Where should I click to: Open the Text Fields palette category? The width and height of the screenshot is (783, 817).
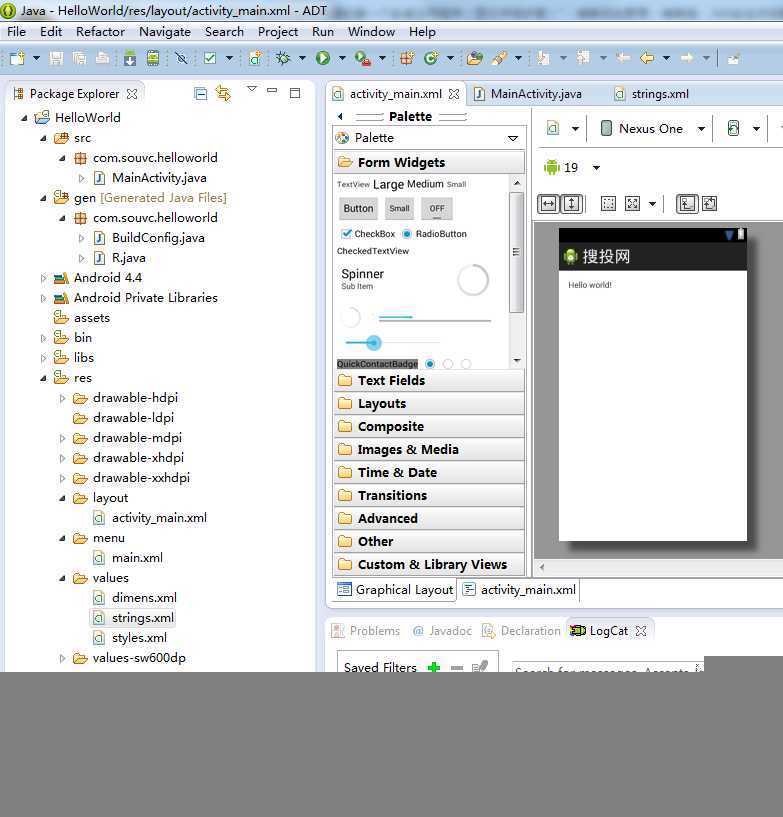click(x=428, y=380)
